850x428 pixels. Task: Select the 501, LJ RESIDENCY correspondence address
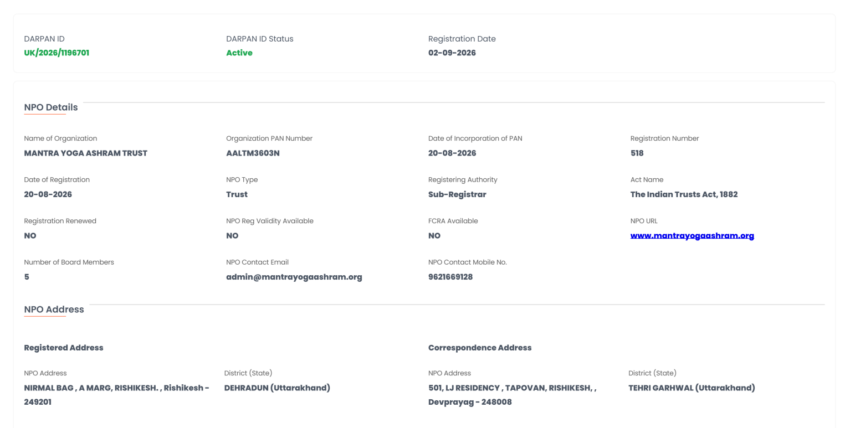(x=512, y=395)
